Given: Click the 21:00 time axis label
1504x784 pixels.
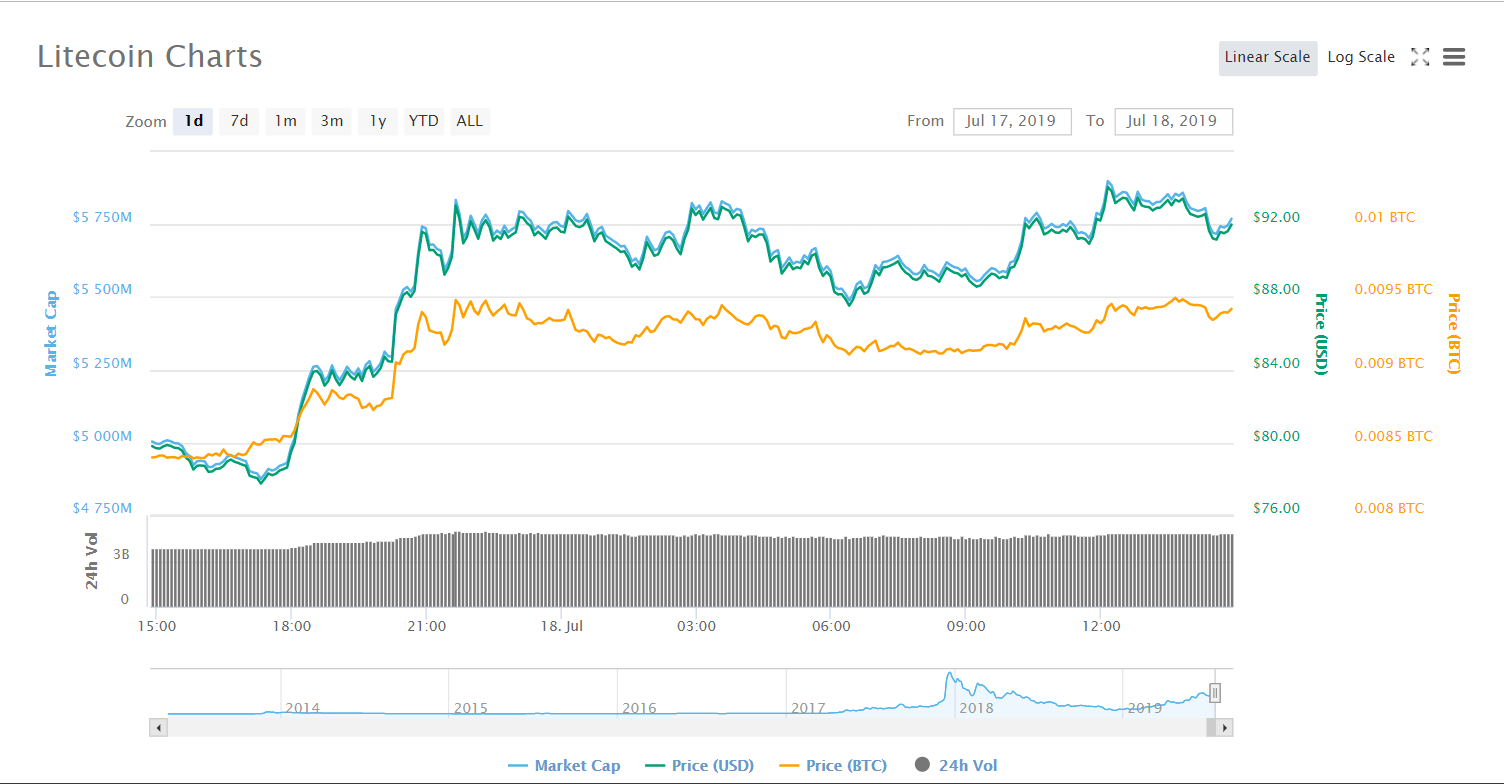Looking at the screenshot, I should 426,627.
